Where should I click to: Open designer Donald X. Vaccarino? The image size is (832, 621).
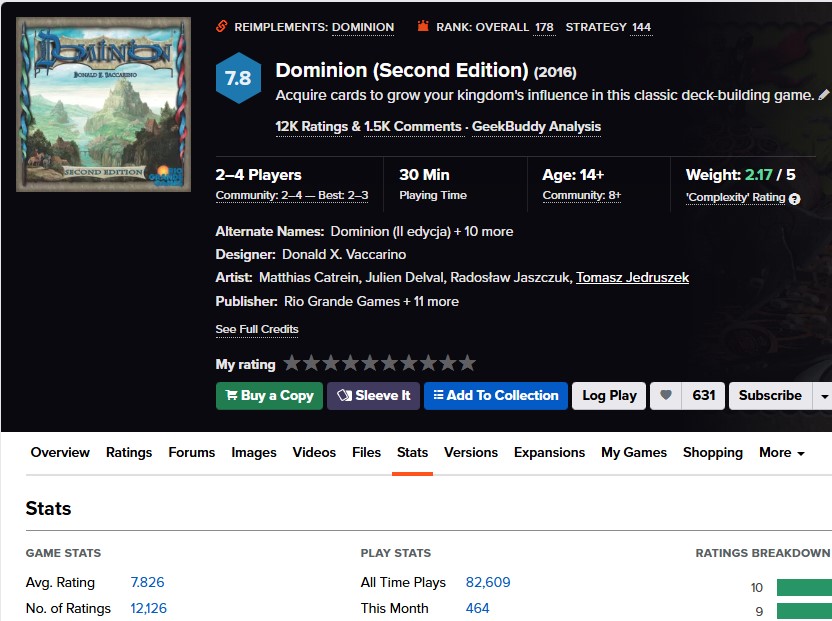(344, 254)
